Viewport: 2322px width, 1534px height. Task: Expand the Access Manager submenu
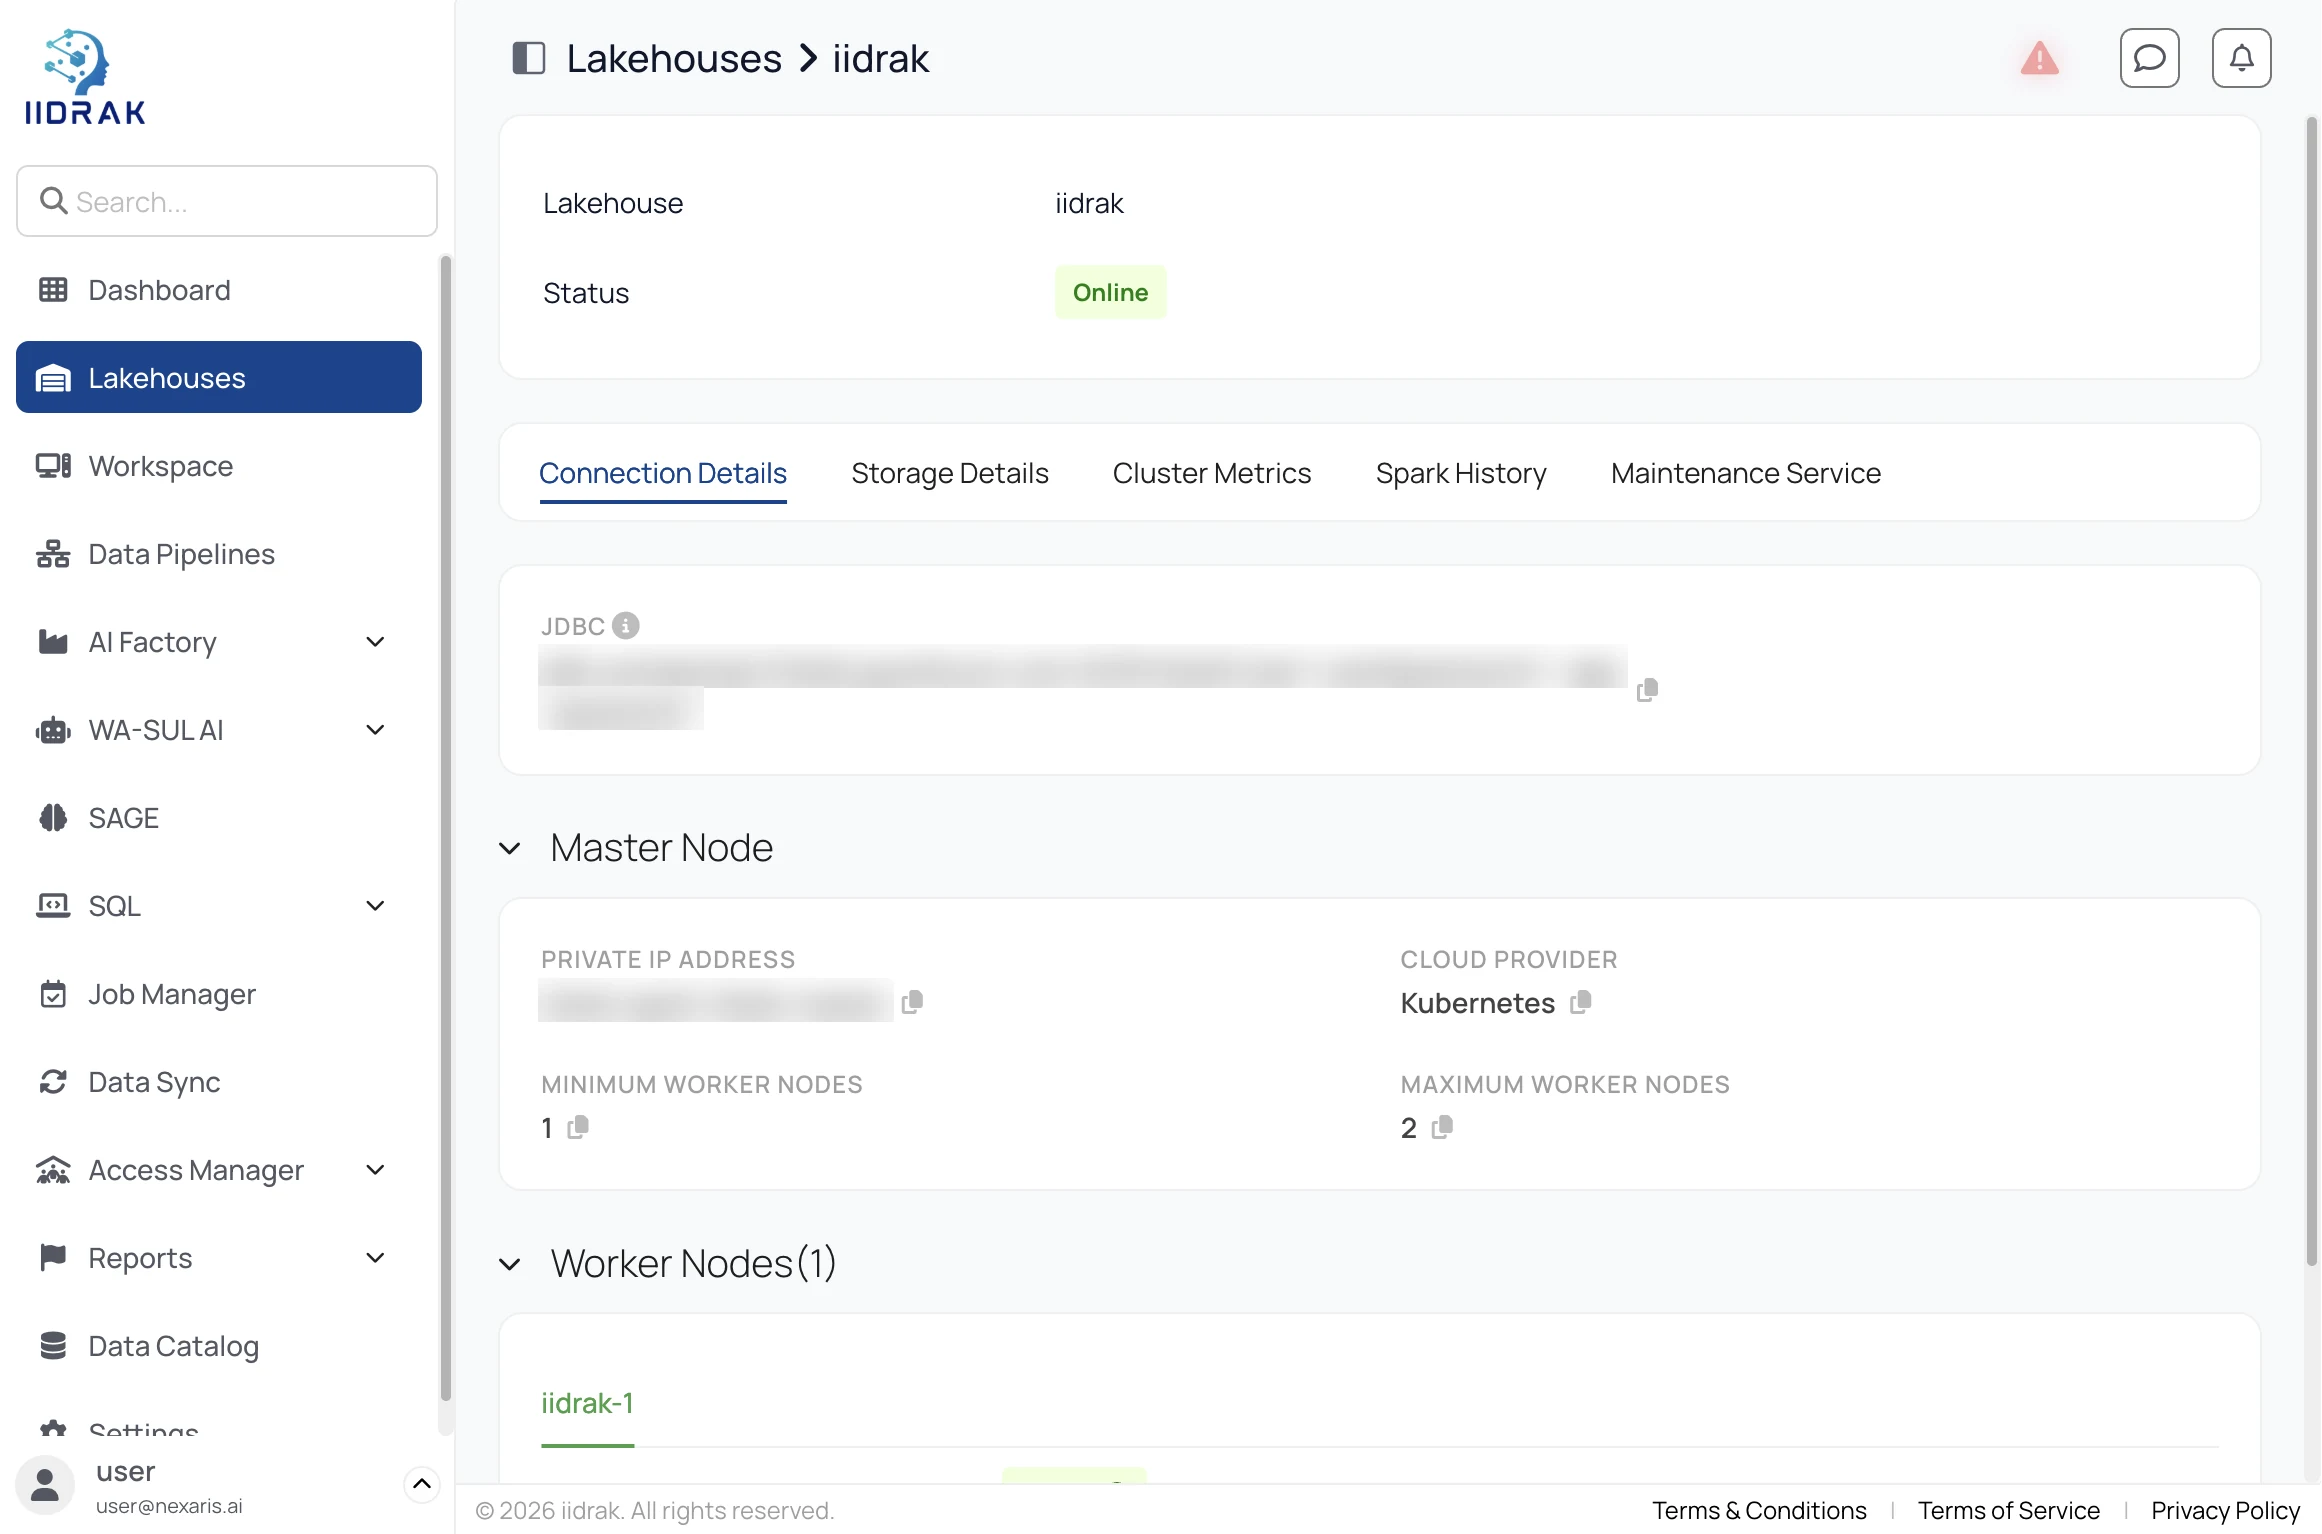click(x=375, y=1170)
